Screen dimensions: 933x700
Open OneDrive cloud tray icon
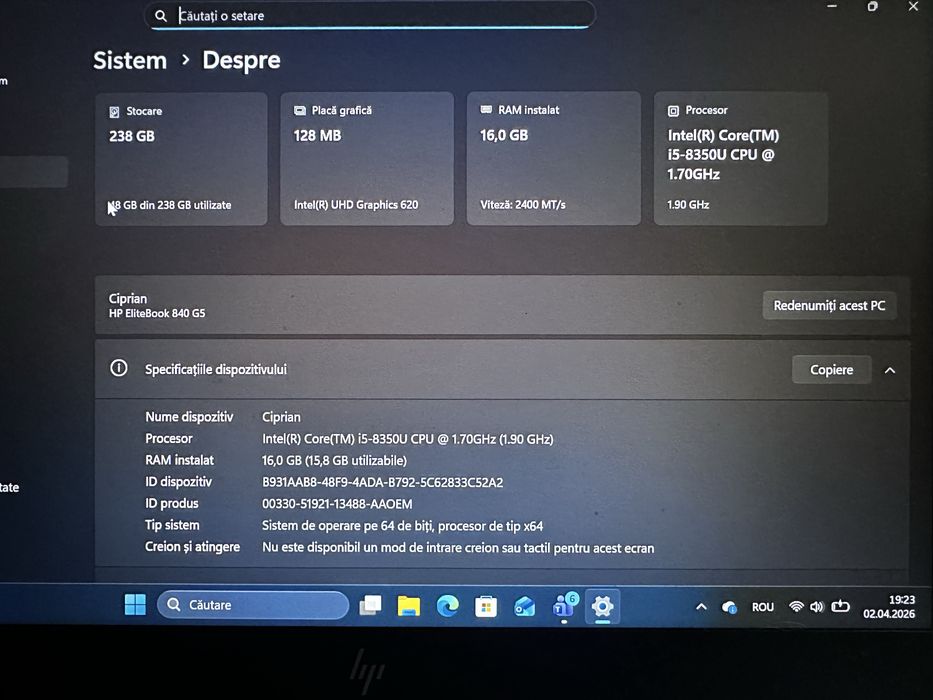(x=729, y=607)
